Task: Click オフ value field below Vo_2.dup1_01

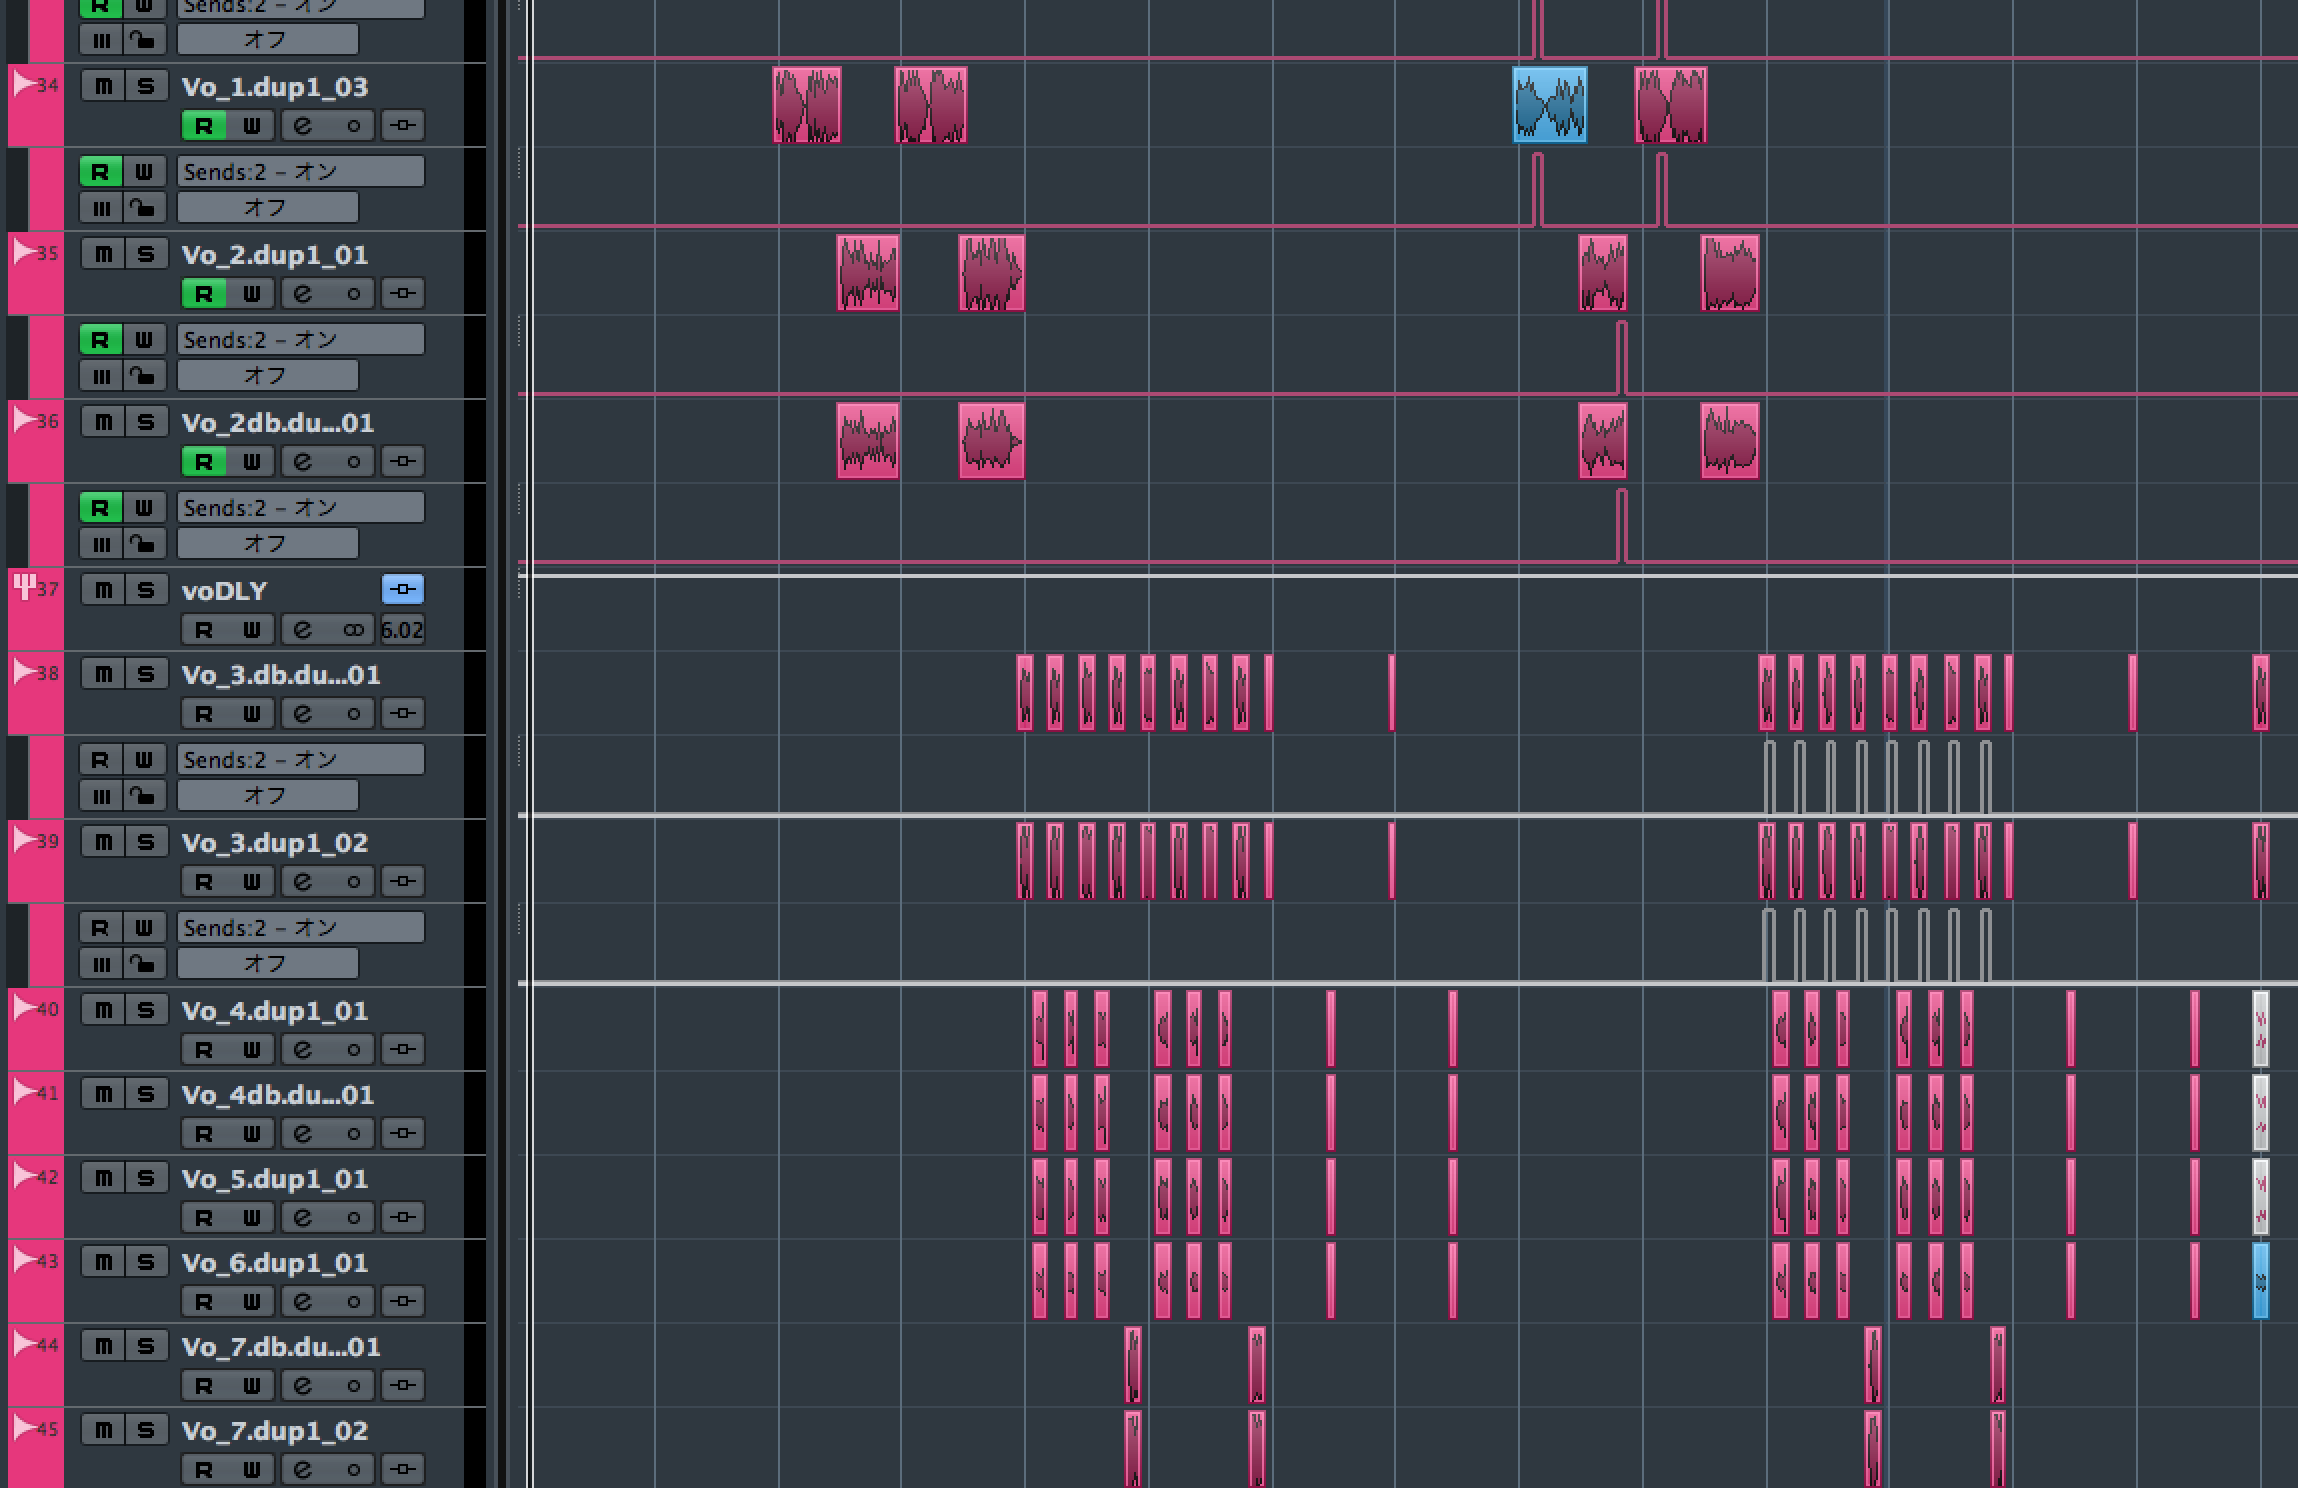Action: 268,376
